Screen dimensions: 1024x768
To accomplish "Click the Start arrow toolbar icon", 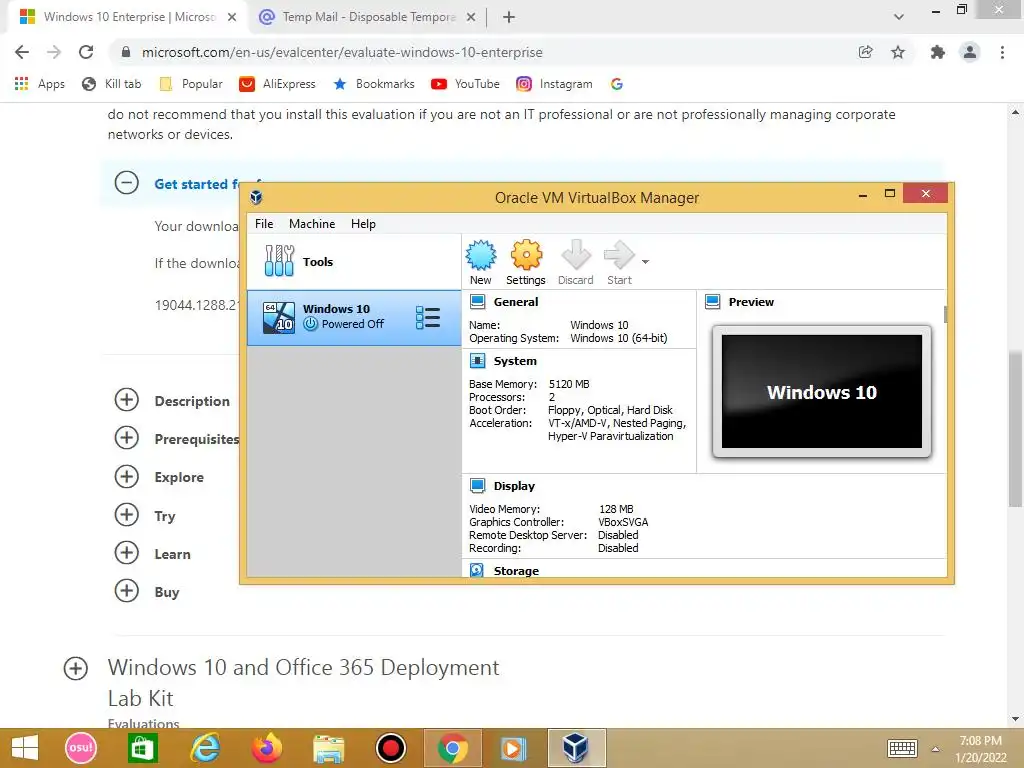I will point(619,255).
